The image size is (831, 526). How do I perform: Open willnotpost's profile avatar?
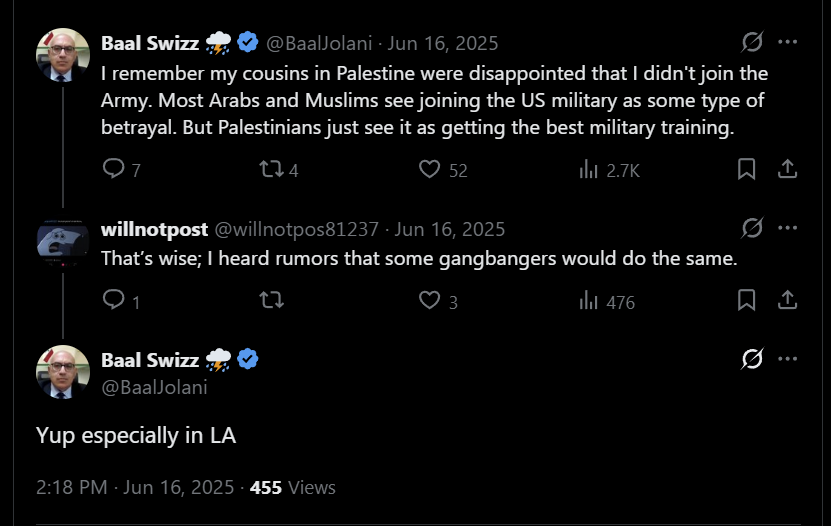pyautogui.click(x=63, y=243)
